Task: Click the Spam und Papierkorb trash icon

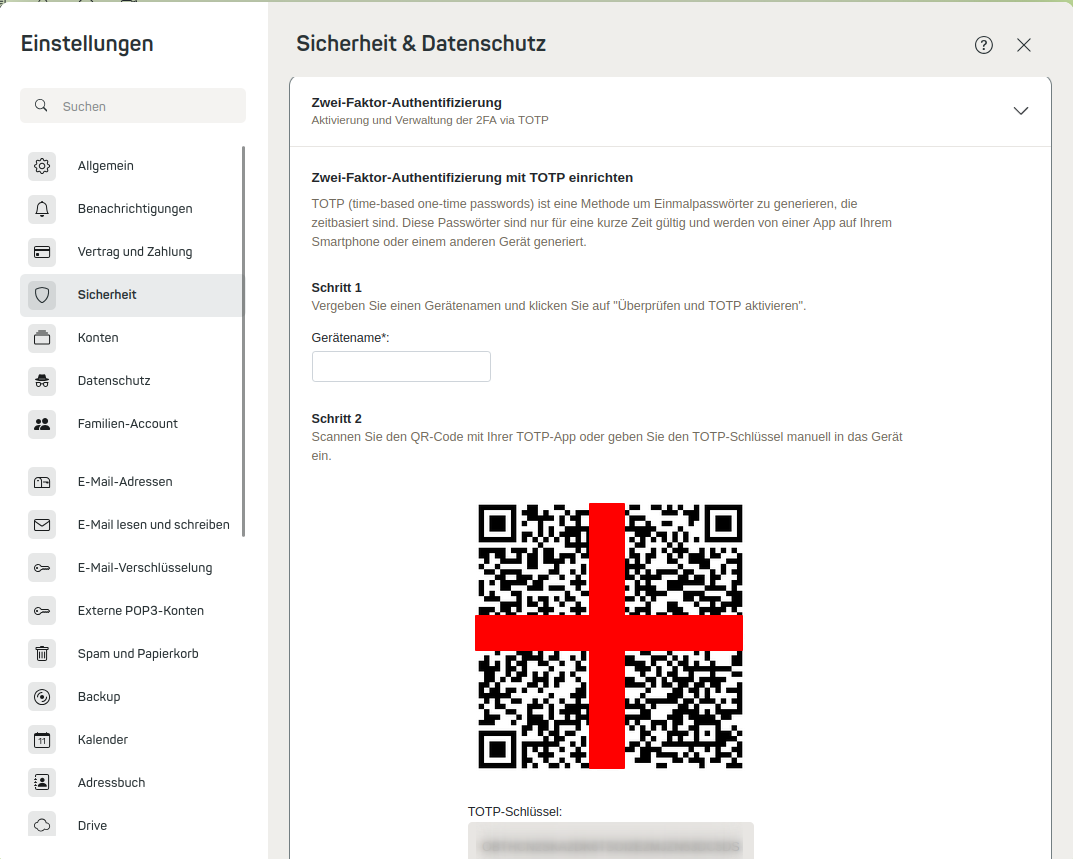Action: pos(42,654)
